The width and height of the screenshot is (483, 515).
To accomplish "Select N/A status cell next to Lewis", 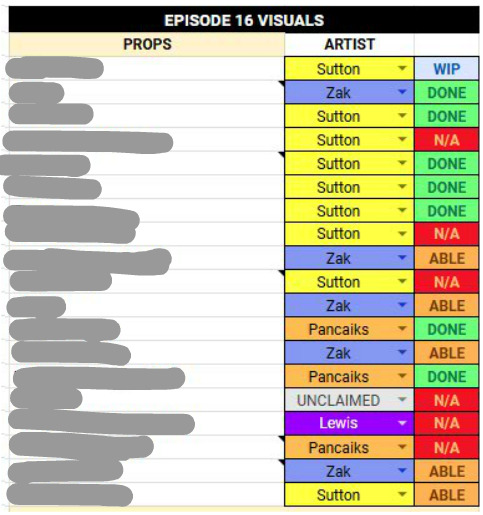I will point(447,423).
